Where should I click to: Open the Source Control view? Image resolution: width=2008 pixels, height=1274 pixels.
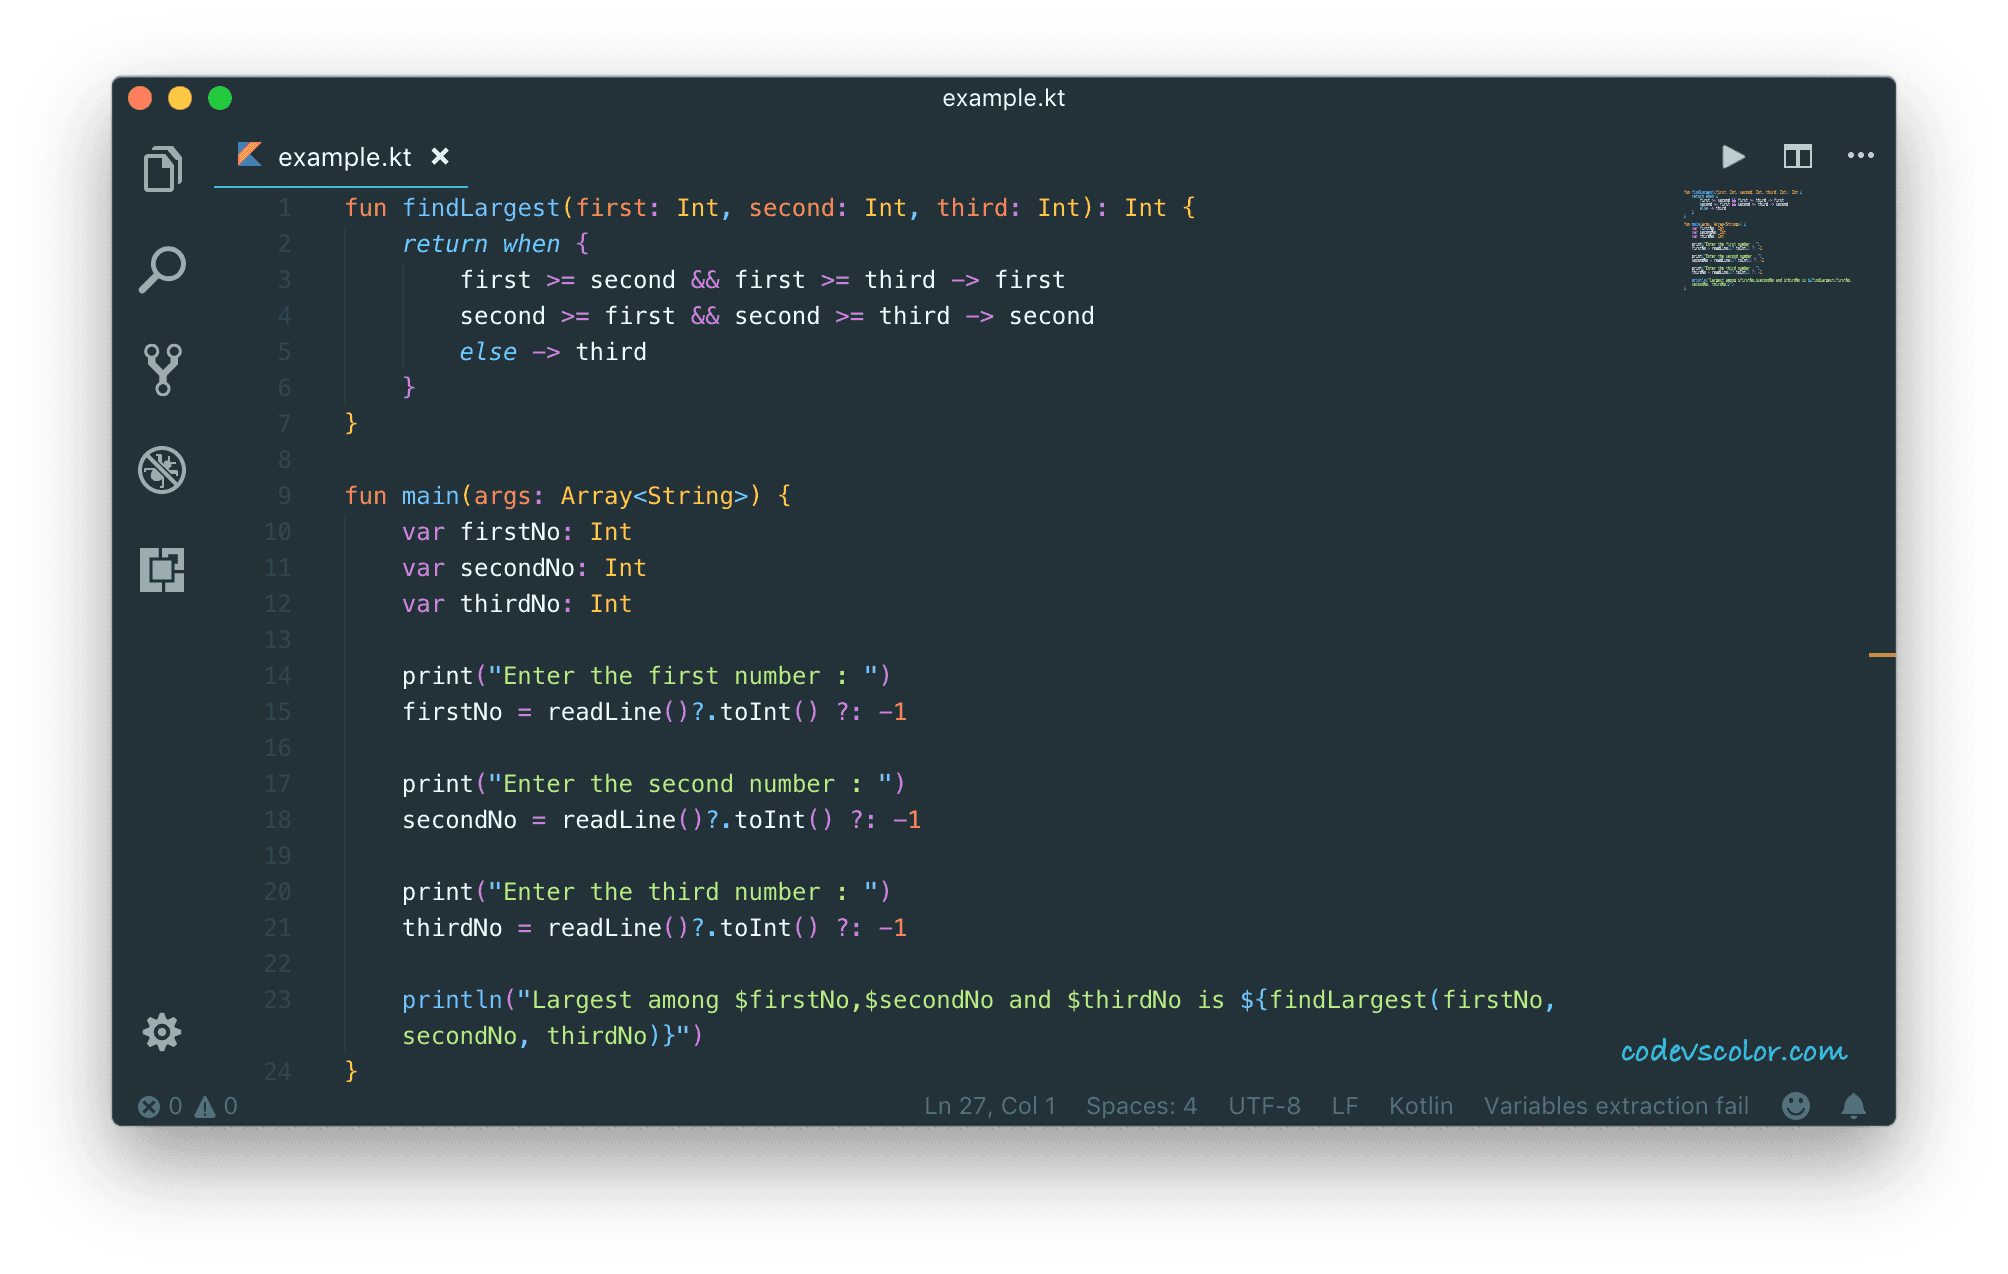click(x=162, y=370)
